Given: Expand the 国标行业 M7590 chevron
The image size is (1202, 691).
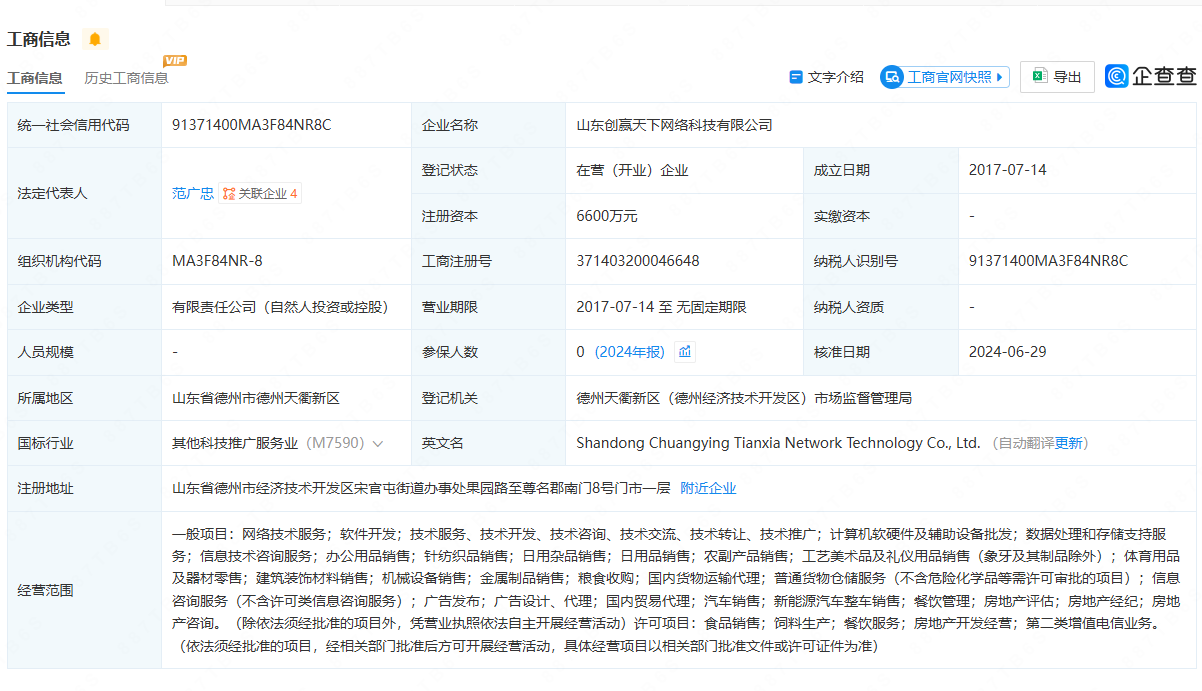Looking at the screenshot, I should 378,443.
